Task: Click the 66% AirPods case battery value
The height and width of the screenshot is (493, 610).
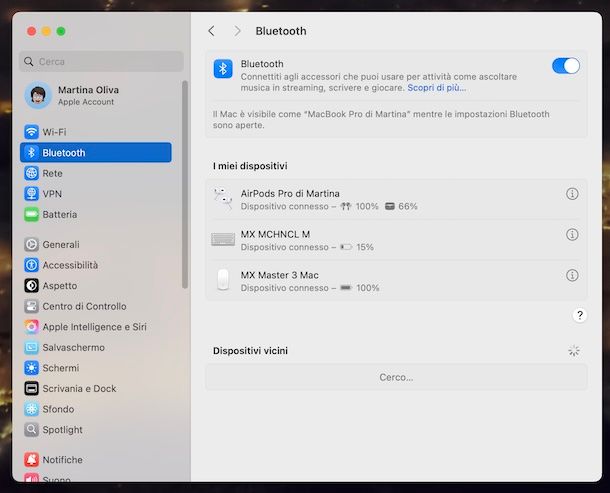Action: 408,206
